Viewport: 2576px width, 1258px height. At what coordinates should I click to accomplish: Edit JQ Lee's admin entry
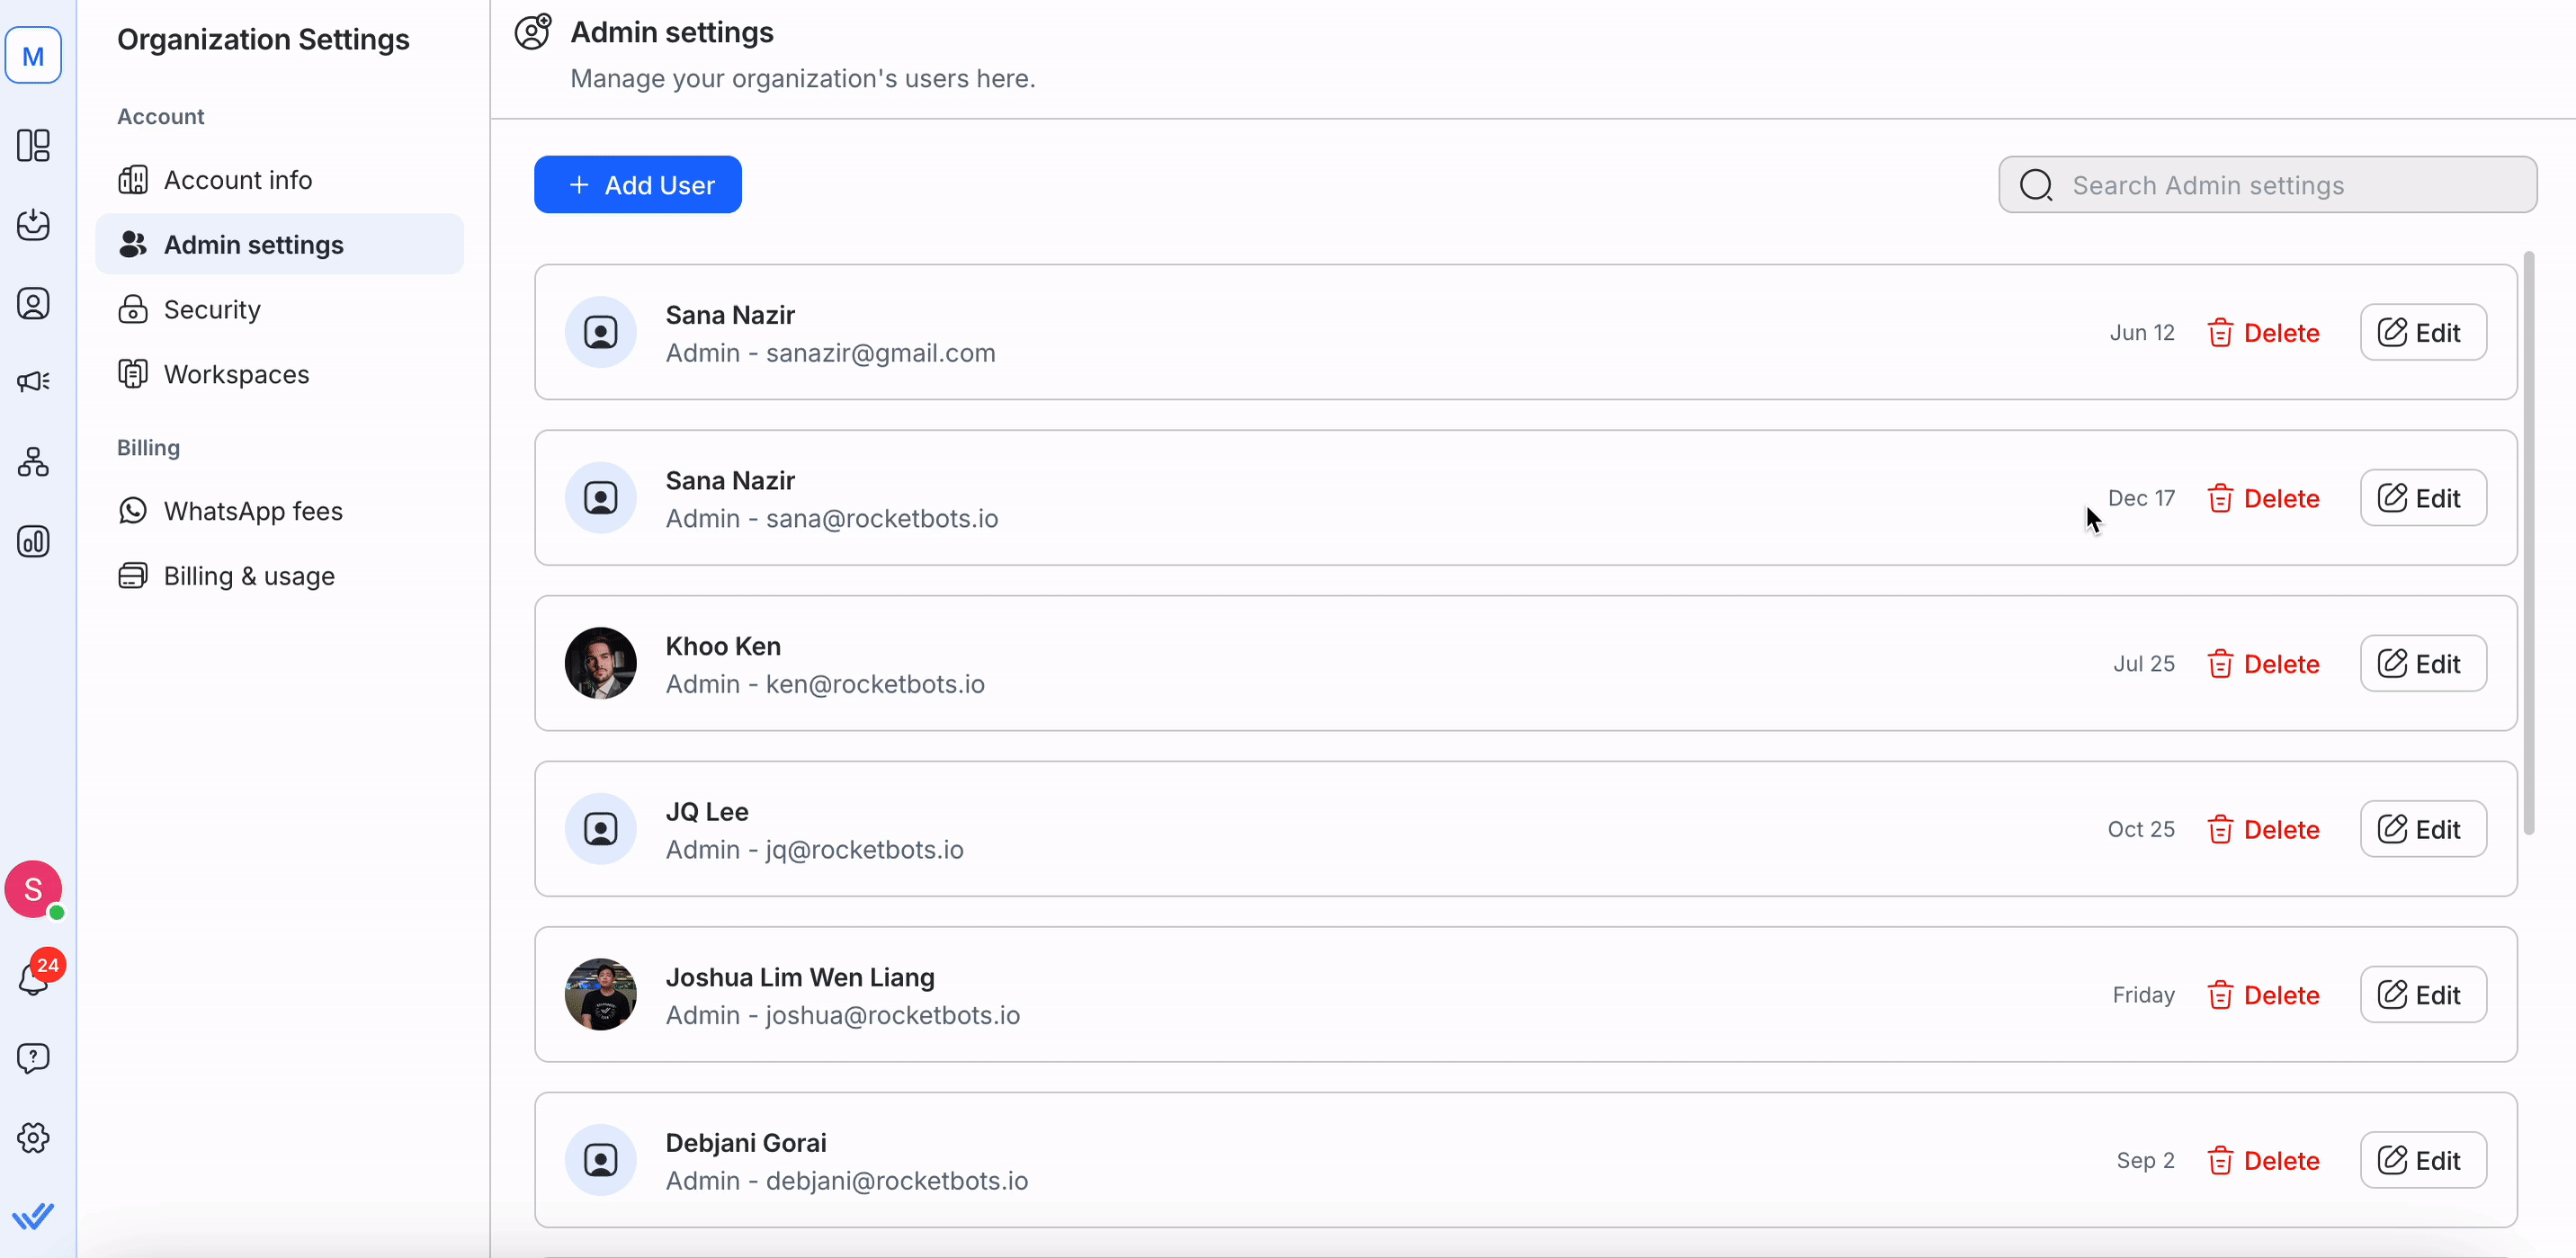coord(2422,830)
